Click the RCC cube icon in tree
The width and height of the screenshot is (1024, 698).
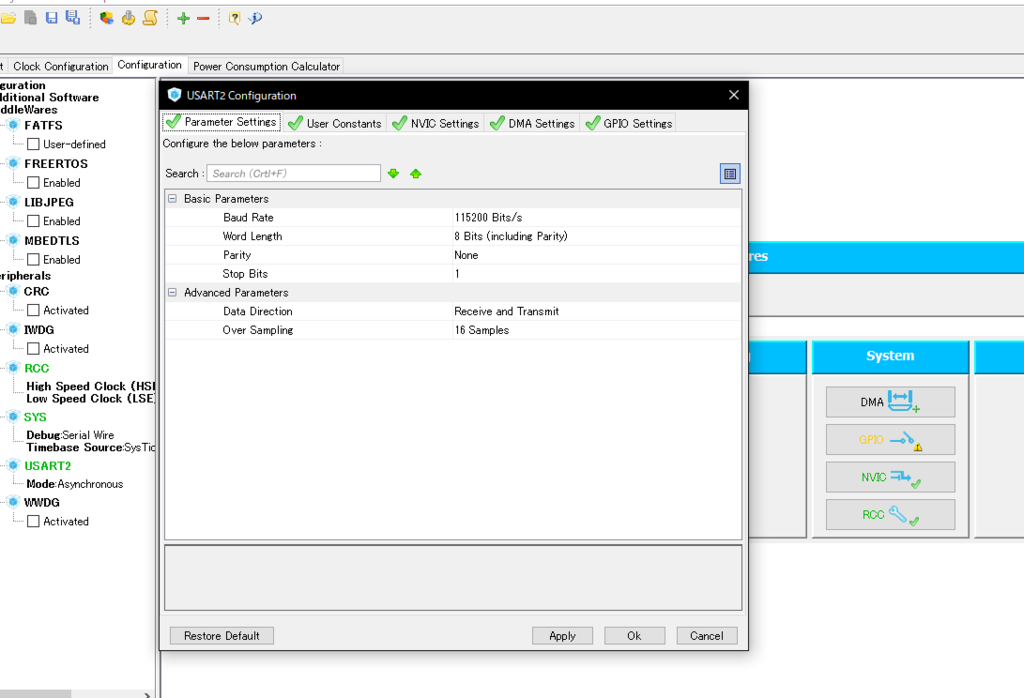(x=13, y=368)
